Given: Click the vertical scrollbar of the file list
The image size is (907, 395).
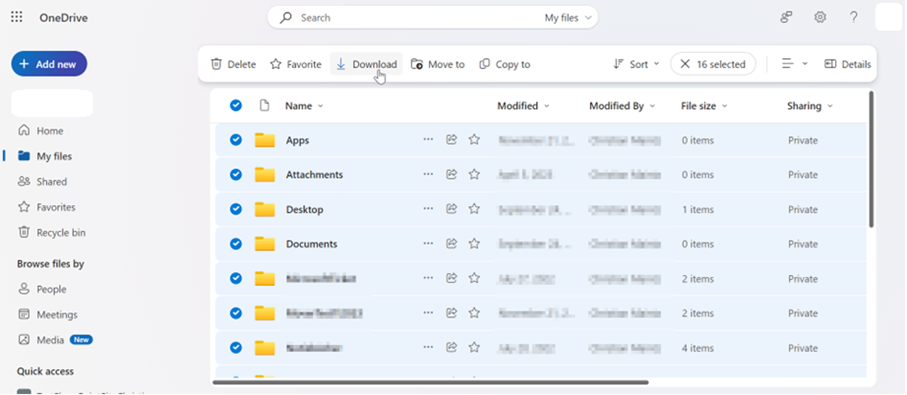Looking at the screenshot, I should click(871, 160).
